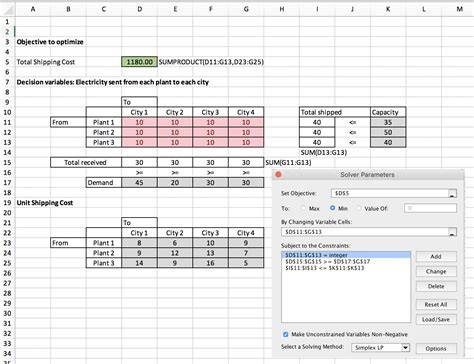
Task: Click the 'Demand' label cell
Action: [x=104, y=183]
